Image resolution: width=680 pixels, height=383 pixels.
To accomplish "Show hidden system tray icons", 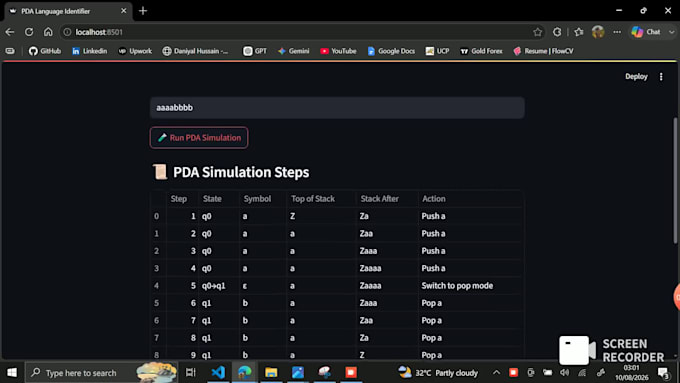I will (497, 372).
